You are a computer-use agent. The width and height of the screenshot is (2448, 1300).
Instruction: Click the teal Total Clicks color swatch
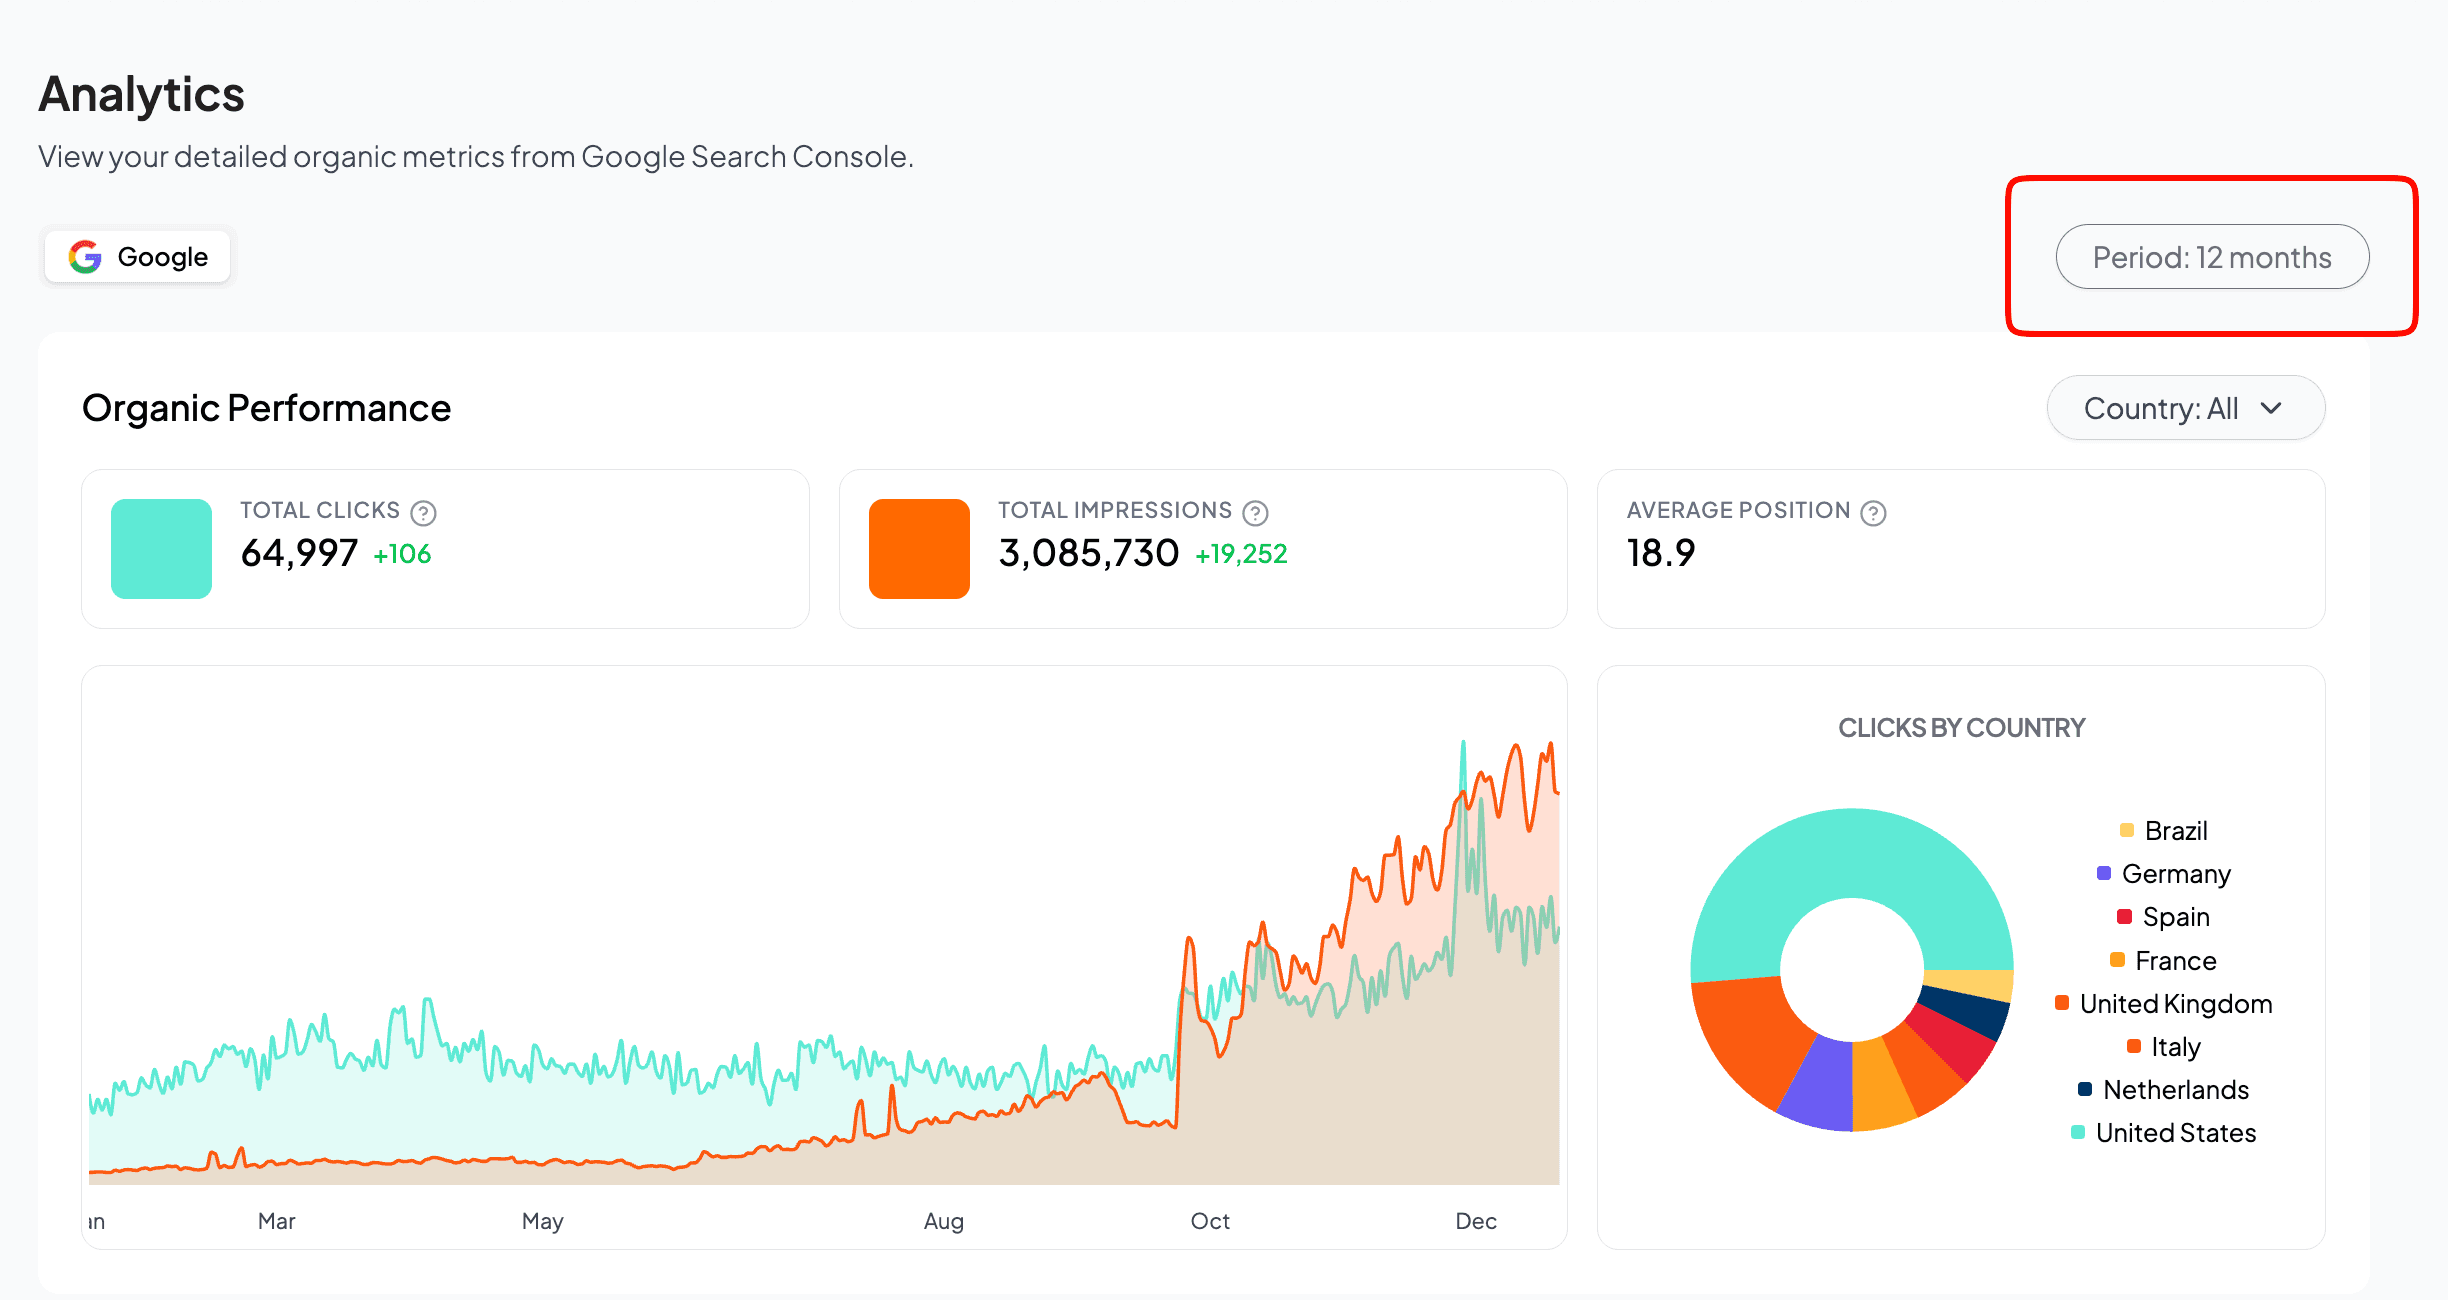pos(160,548)
